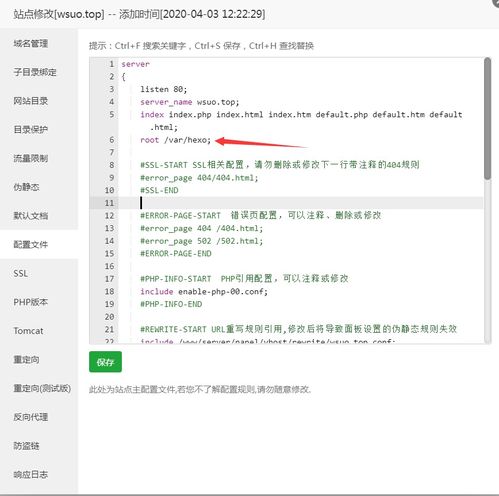Click the editor vertical scrollbar thumb
499x496 pixels.
point(487,118)
